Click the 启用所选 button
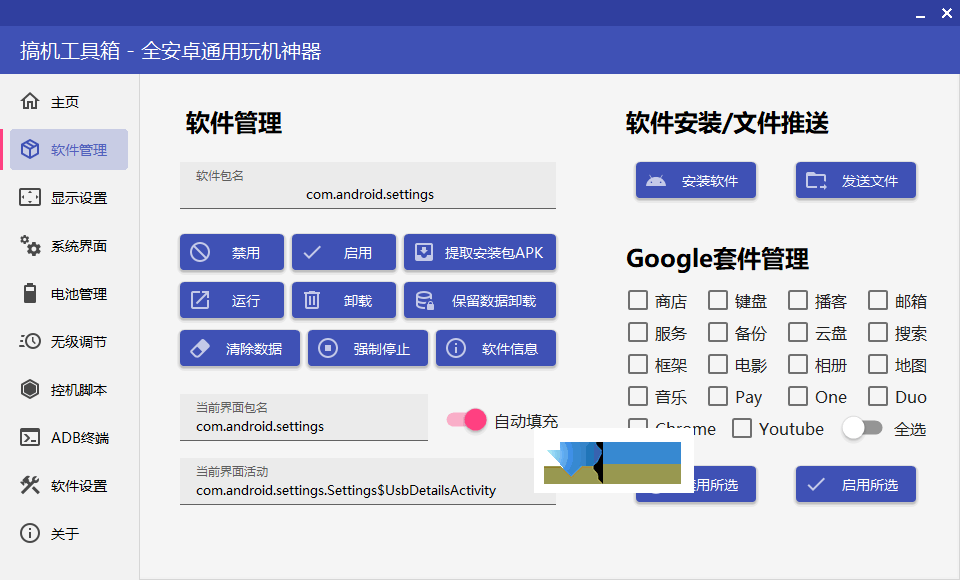The image size is (960, 580). click(856, 484)
